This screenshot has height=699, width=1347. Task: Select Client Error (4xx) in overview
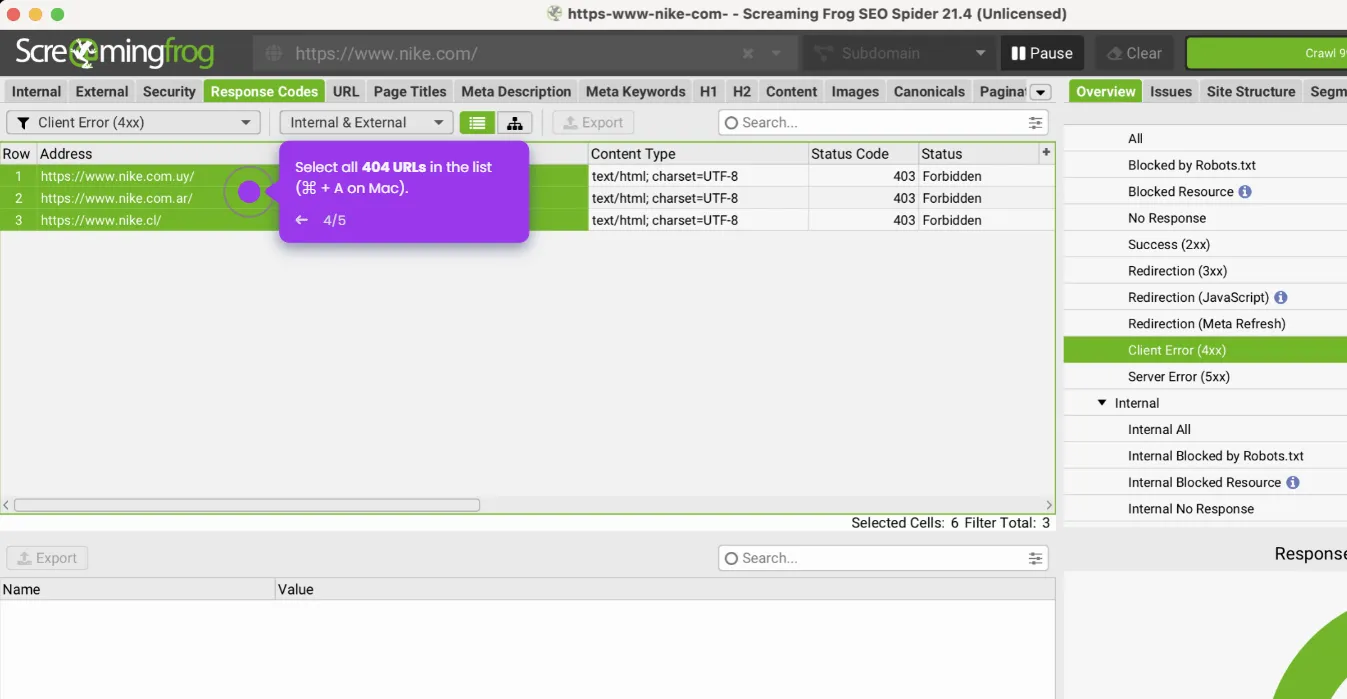[x=1205, y=350]
